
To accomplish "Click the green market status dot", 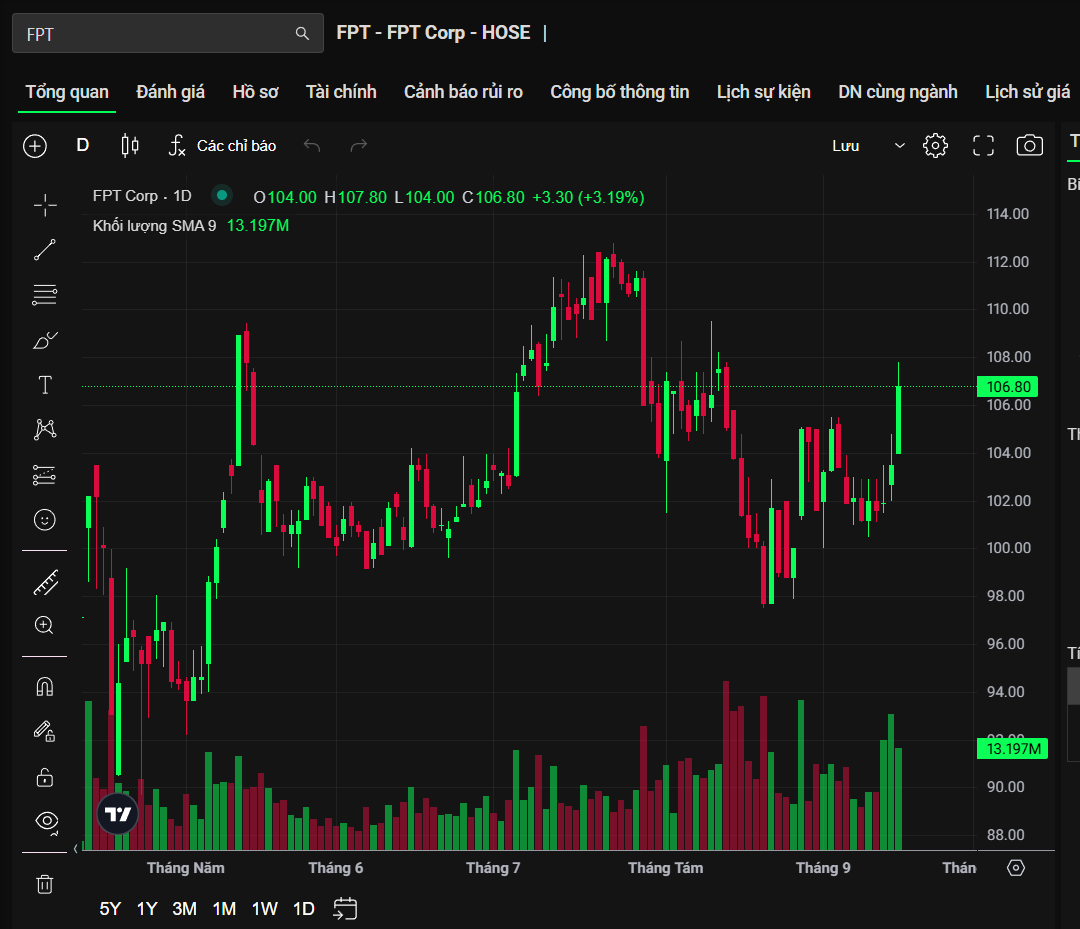I will pos(222,196).
